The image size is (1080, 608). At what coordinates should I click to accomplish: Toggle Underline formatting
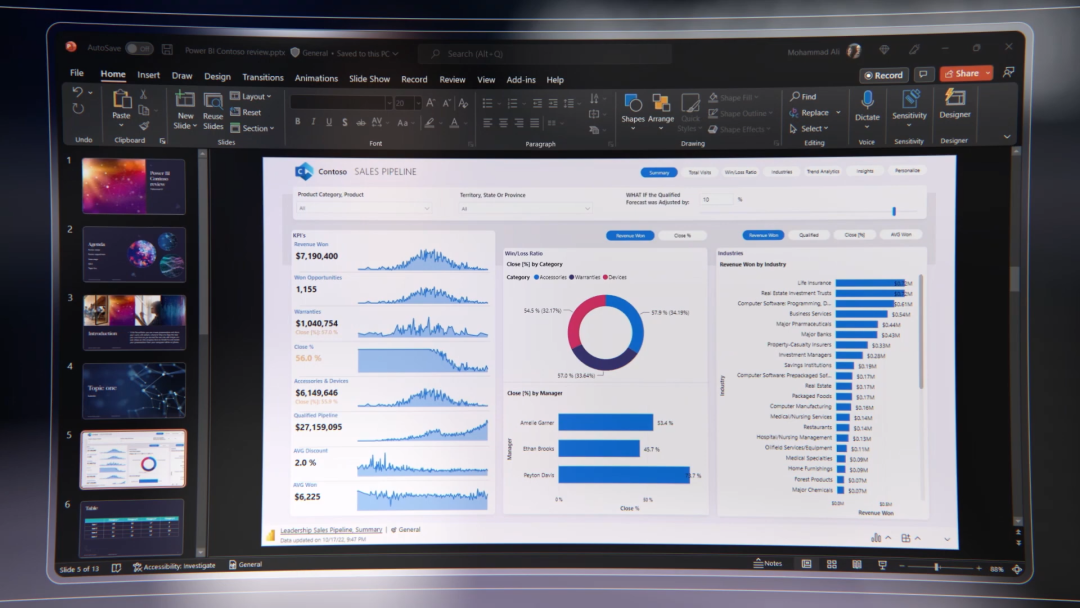click(x=329, y=122)
